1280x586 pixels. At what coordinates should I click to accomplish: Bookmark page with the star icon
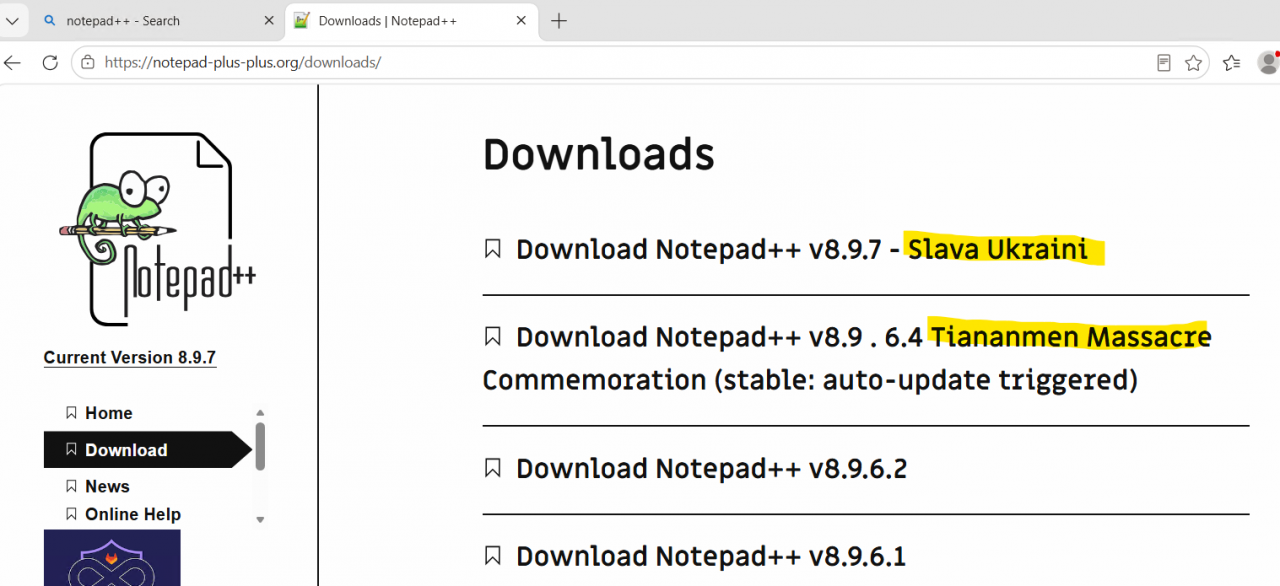[x=1193, y=63]
